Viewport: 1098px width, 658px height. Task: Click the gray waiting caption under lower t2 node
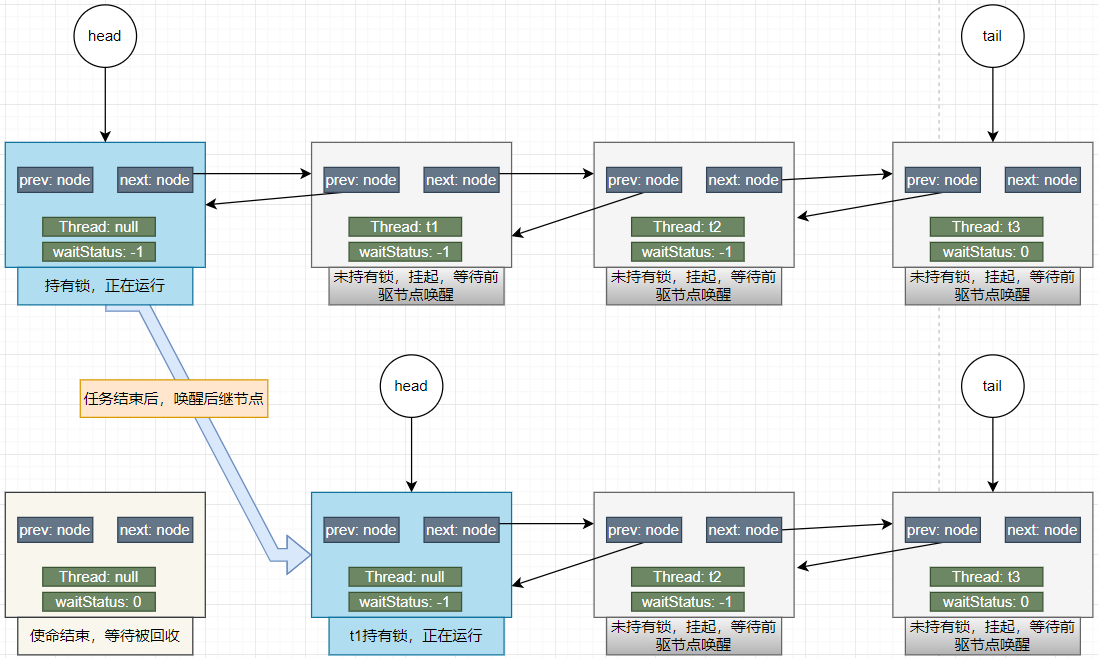[x=694, y=636]
